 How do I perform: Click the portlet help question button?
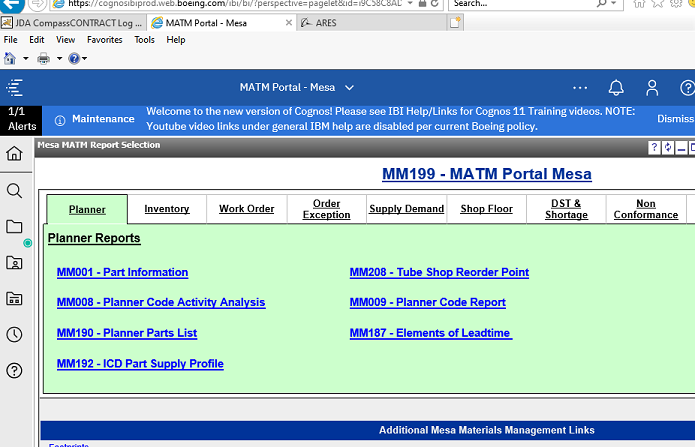654,148
